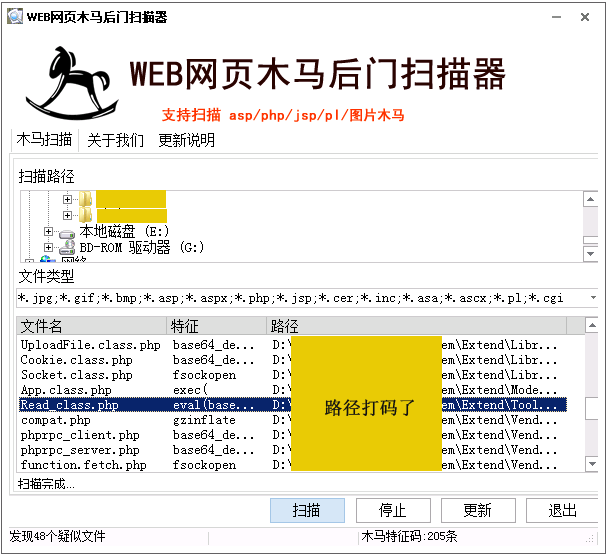Select the Socket.class.php row
Screen dimensions: 610x557
coord(292,375)
